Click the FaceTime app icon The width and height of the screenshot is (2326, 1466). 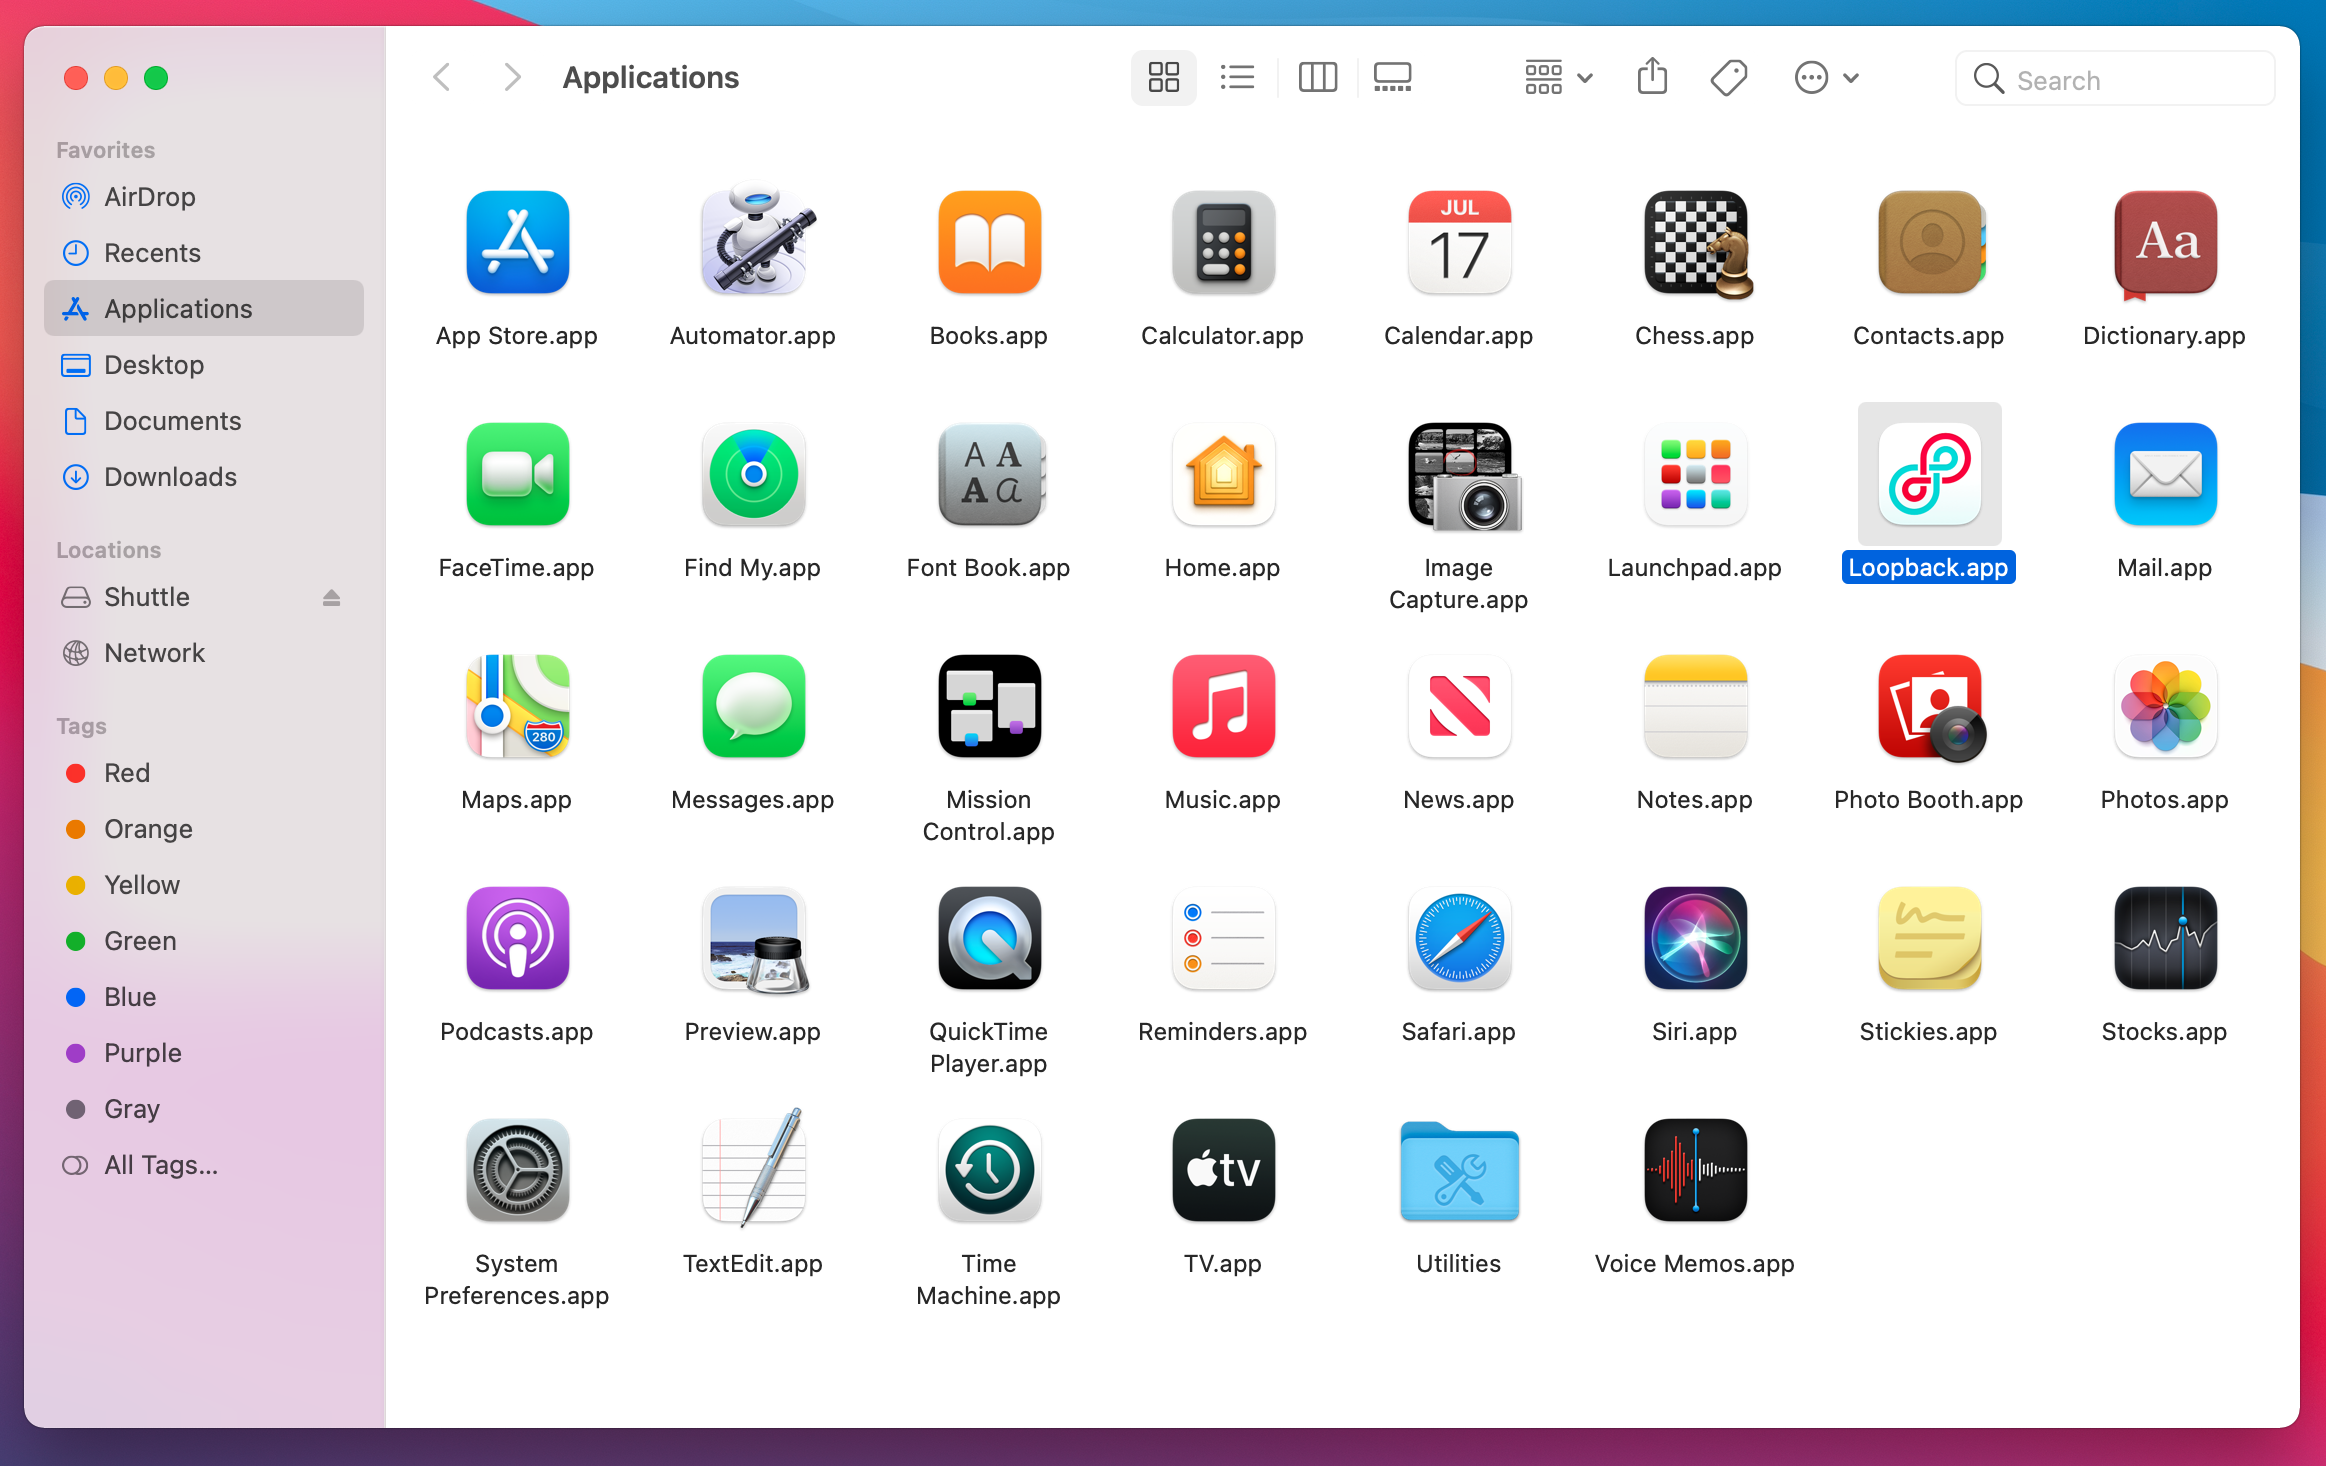[x=517, y=474]
